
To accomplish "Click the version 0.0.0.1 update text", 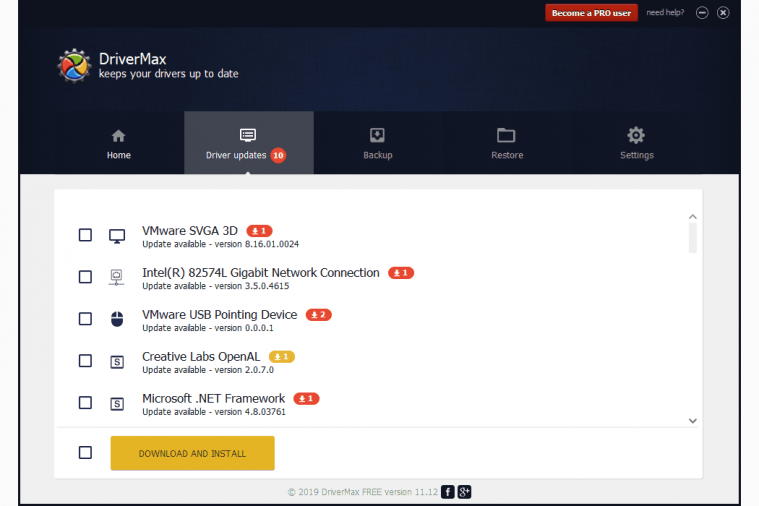I will [x=208, y=328].
